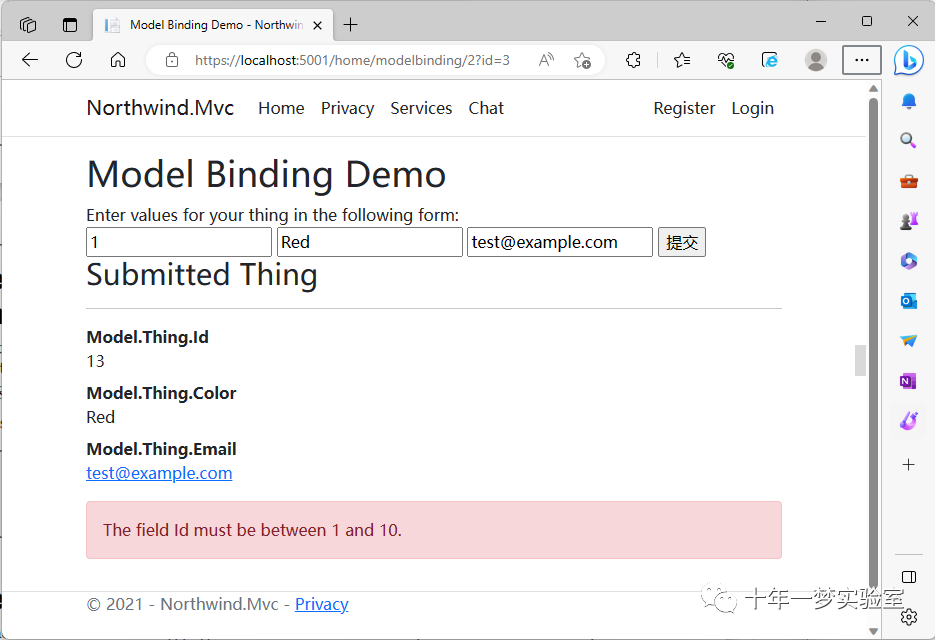
Task: Click the Model Binding Demo heading
Action: click(x=266, y=175)
